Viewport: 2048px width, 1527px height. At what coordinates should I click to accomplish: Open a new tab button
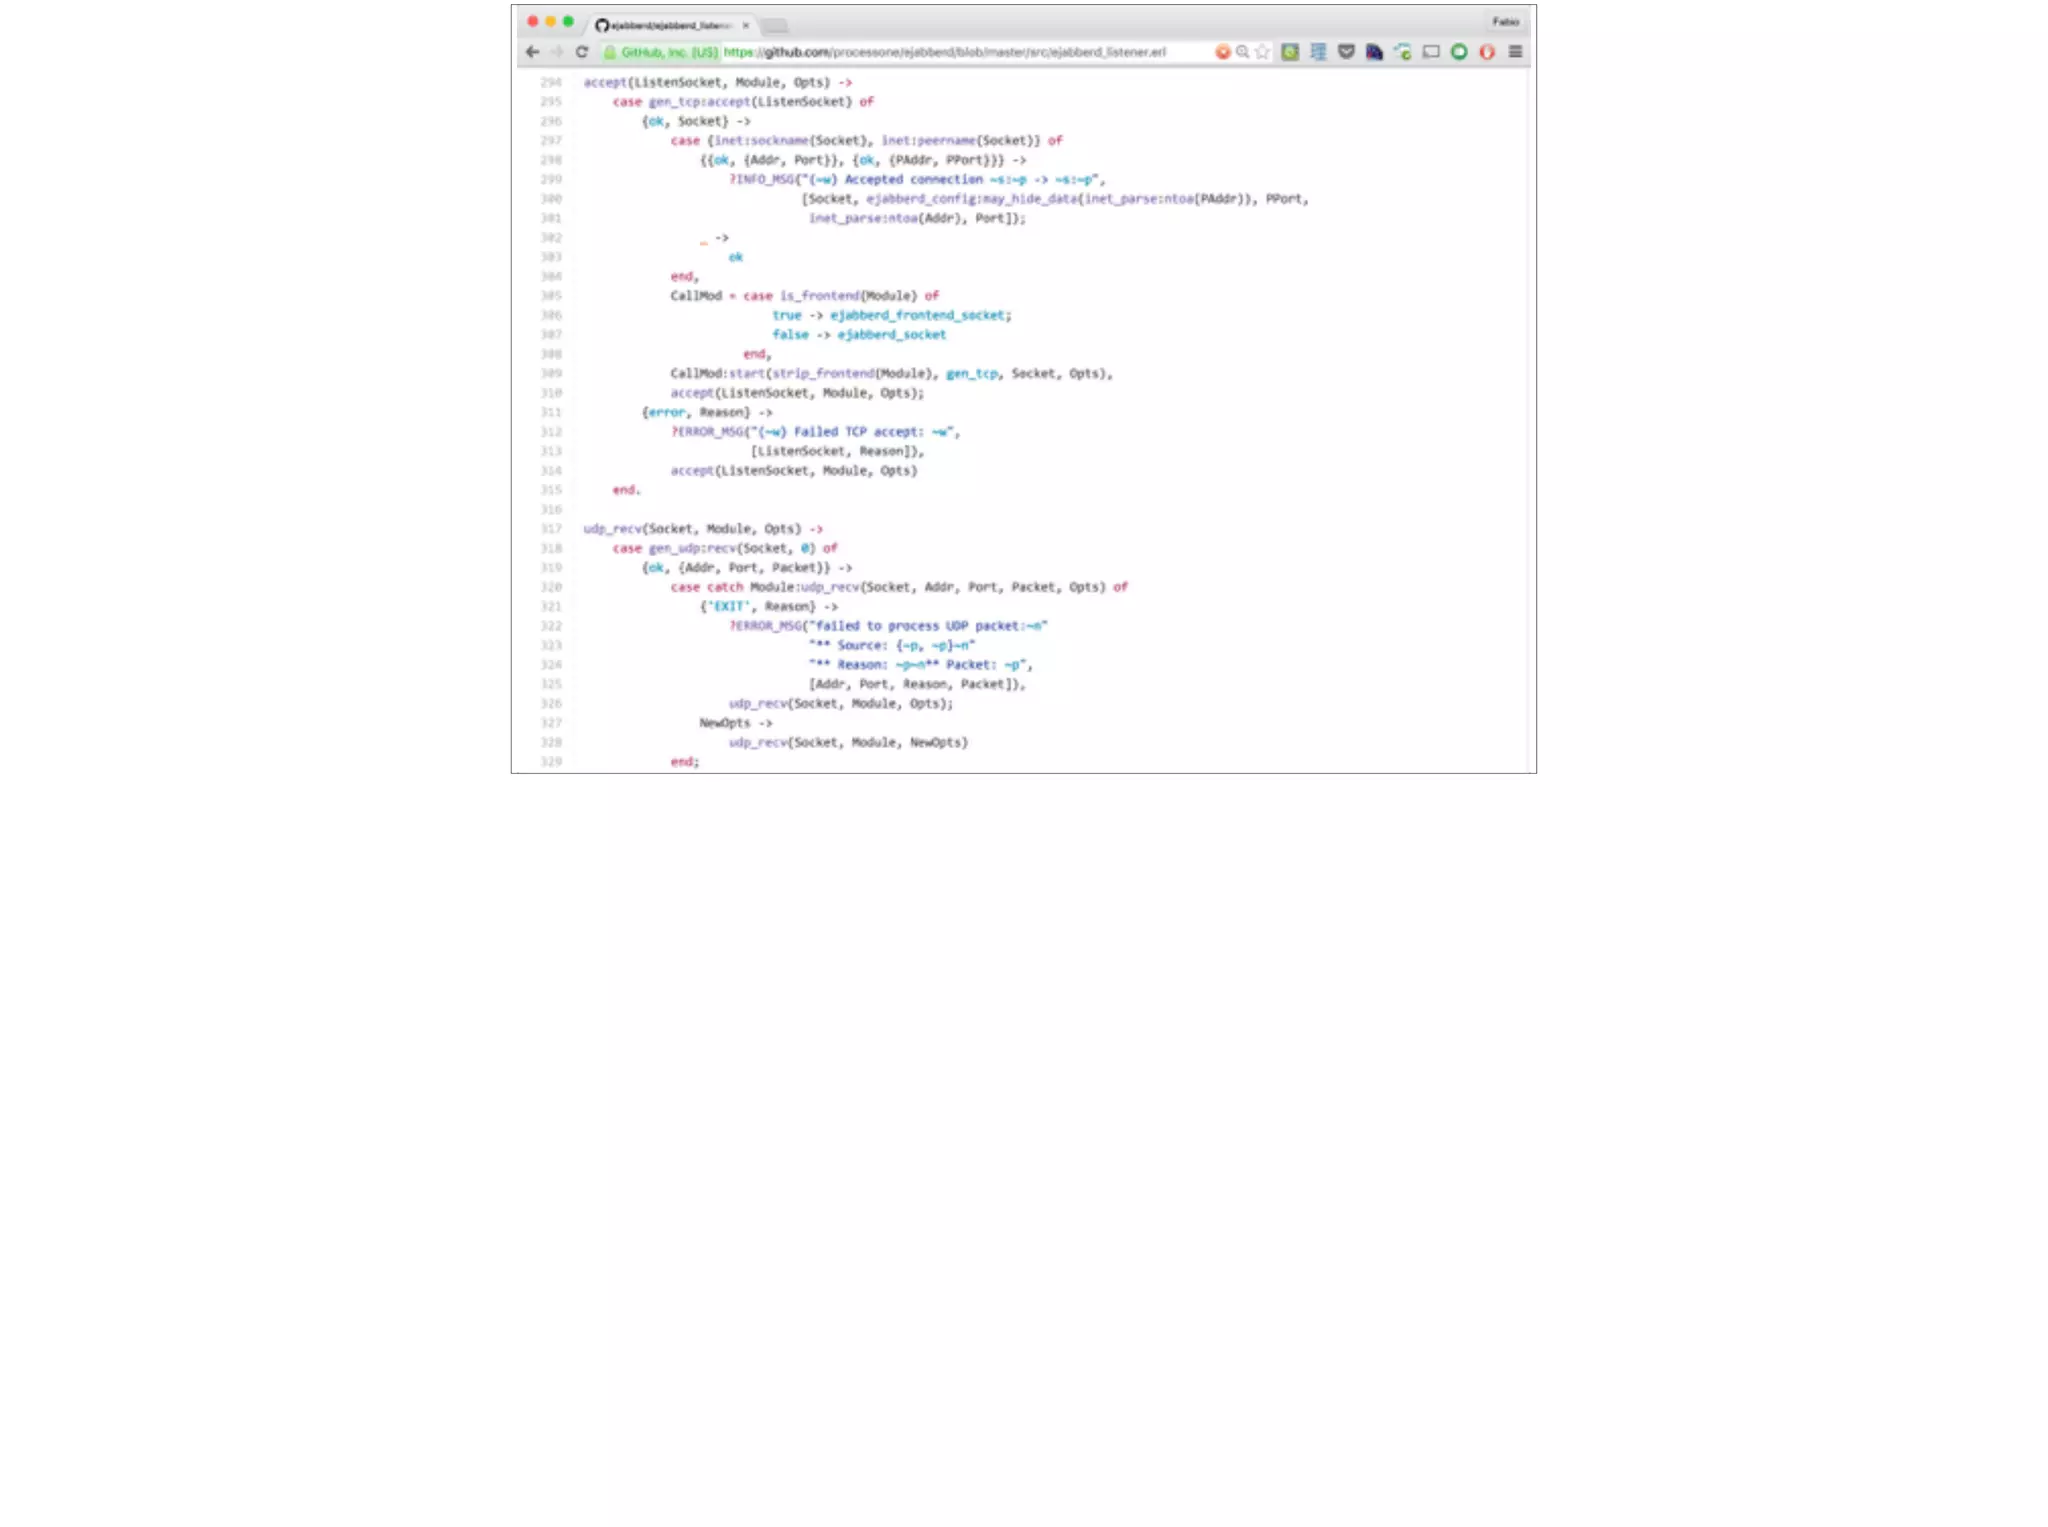pyautogui.click(x=776, y=26)
